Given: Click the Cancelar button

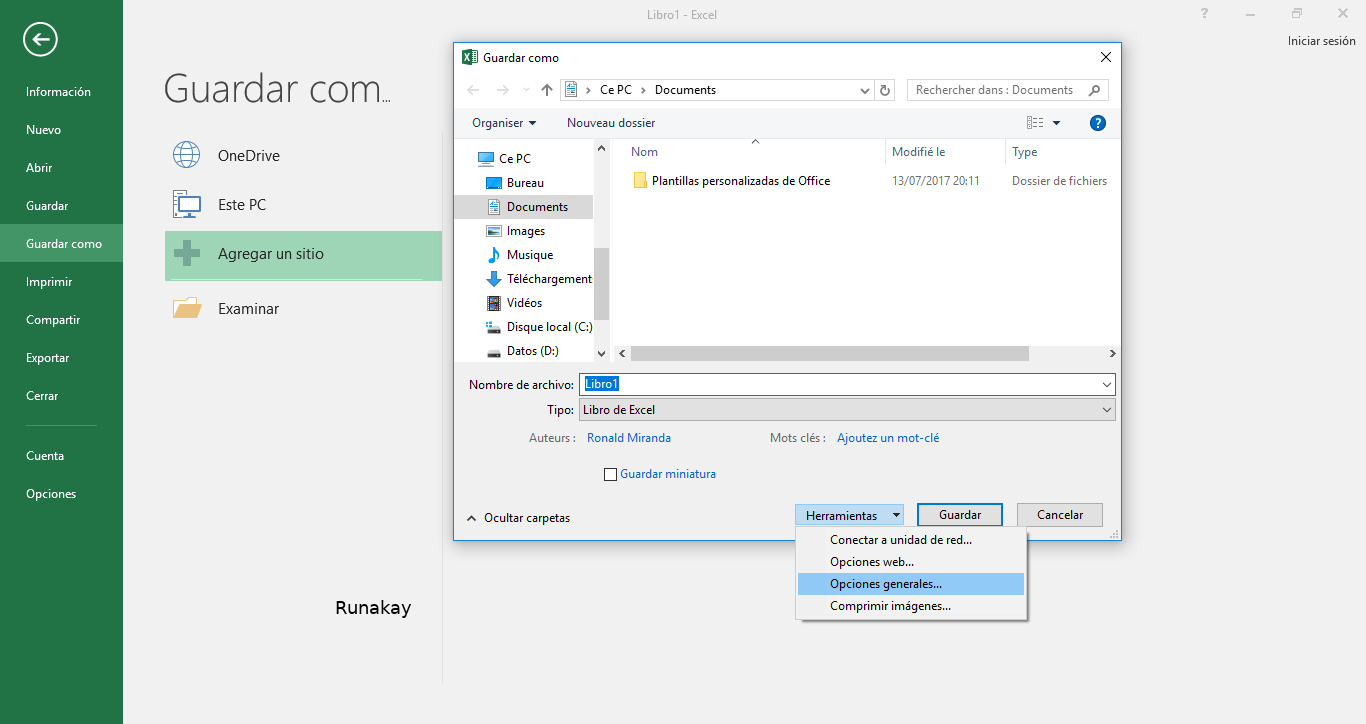Looking at the screenshot, I should [1060, 515].
